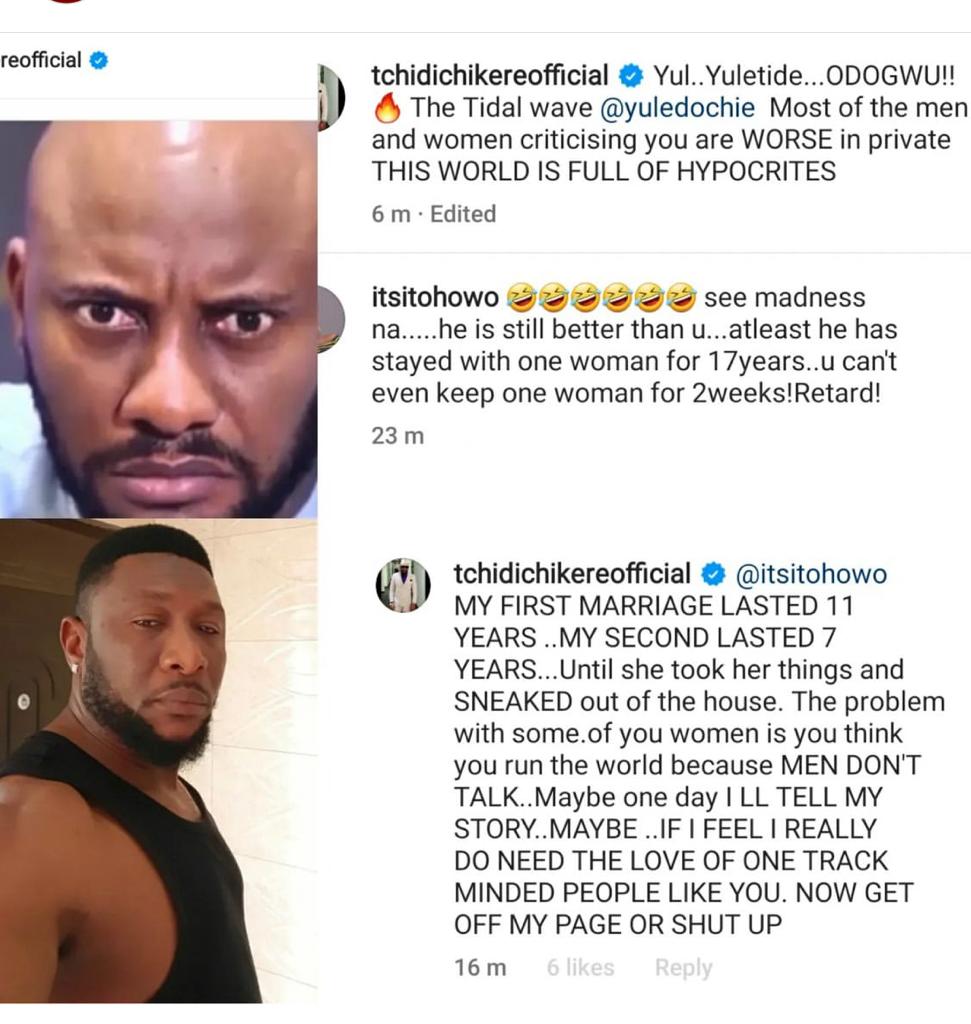Open the itsitohowo username link
971x1024 pixels.
435,297
